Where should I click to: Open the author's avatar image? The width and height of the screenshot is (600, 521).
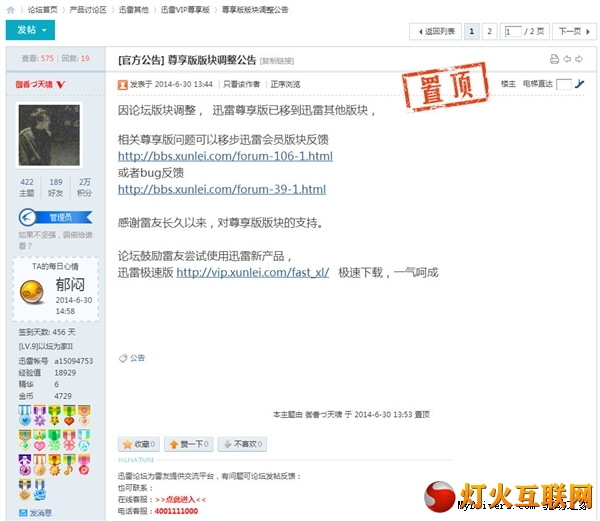49,135
